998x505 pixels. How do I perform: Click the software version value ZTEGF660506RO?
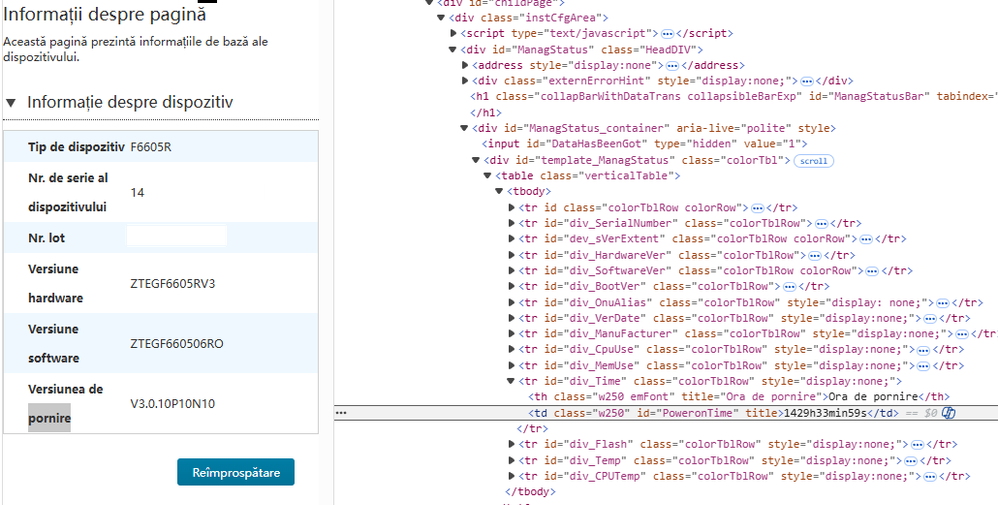pos(176,344)
